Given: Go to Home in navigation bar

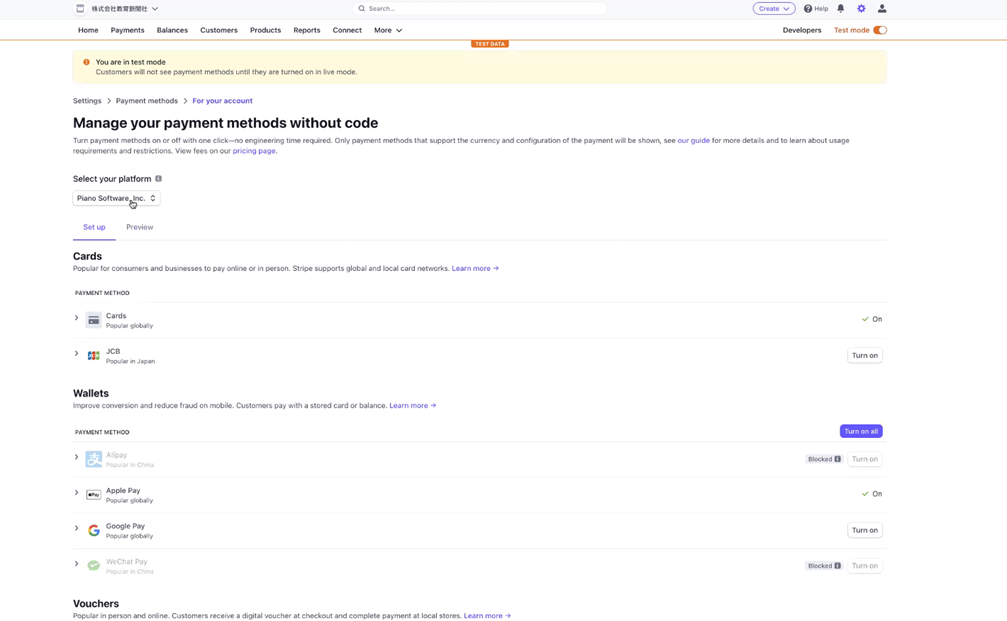Looking at the screenshot, I should pos(88,30).
